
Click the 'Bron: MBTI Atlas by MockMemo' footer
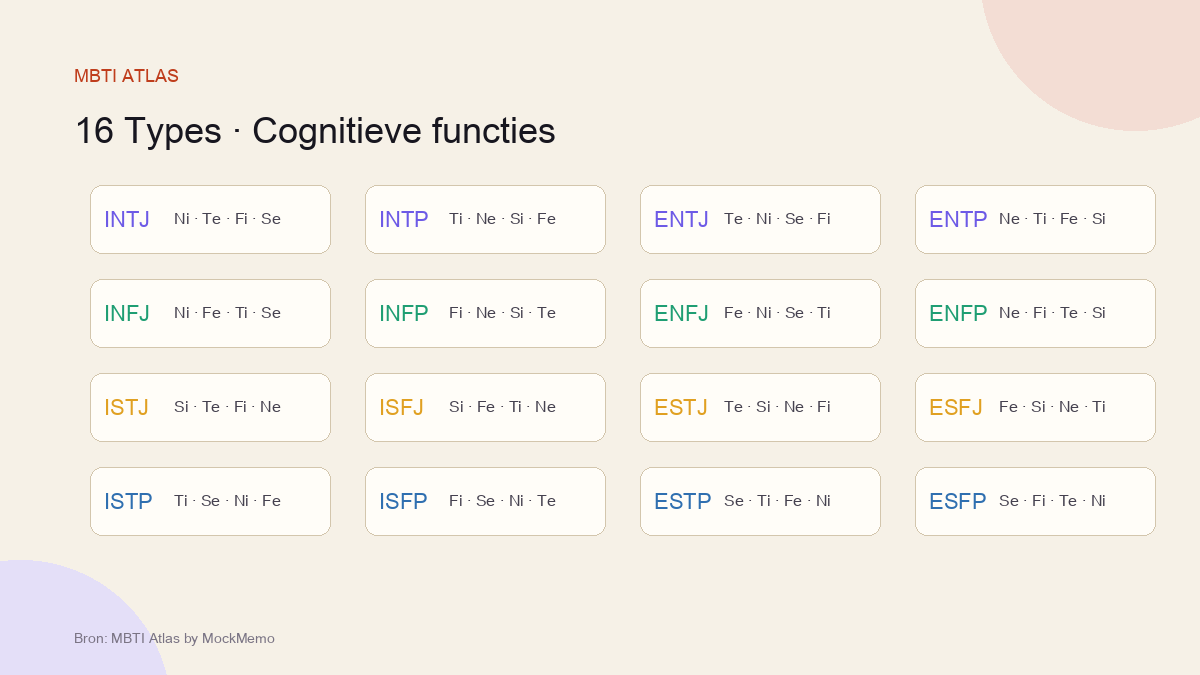tap(174, 638)
